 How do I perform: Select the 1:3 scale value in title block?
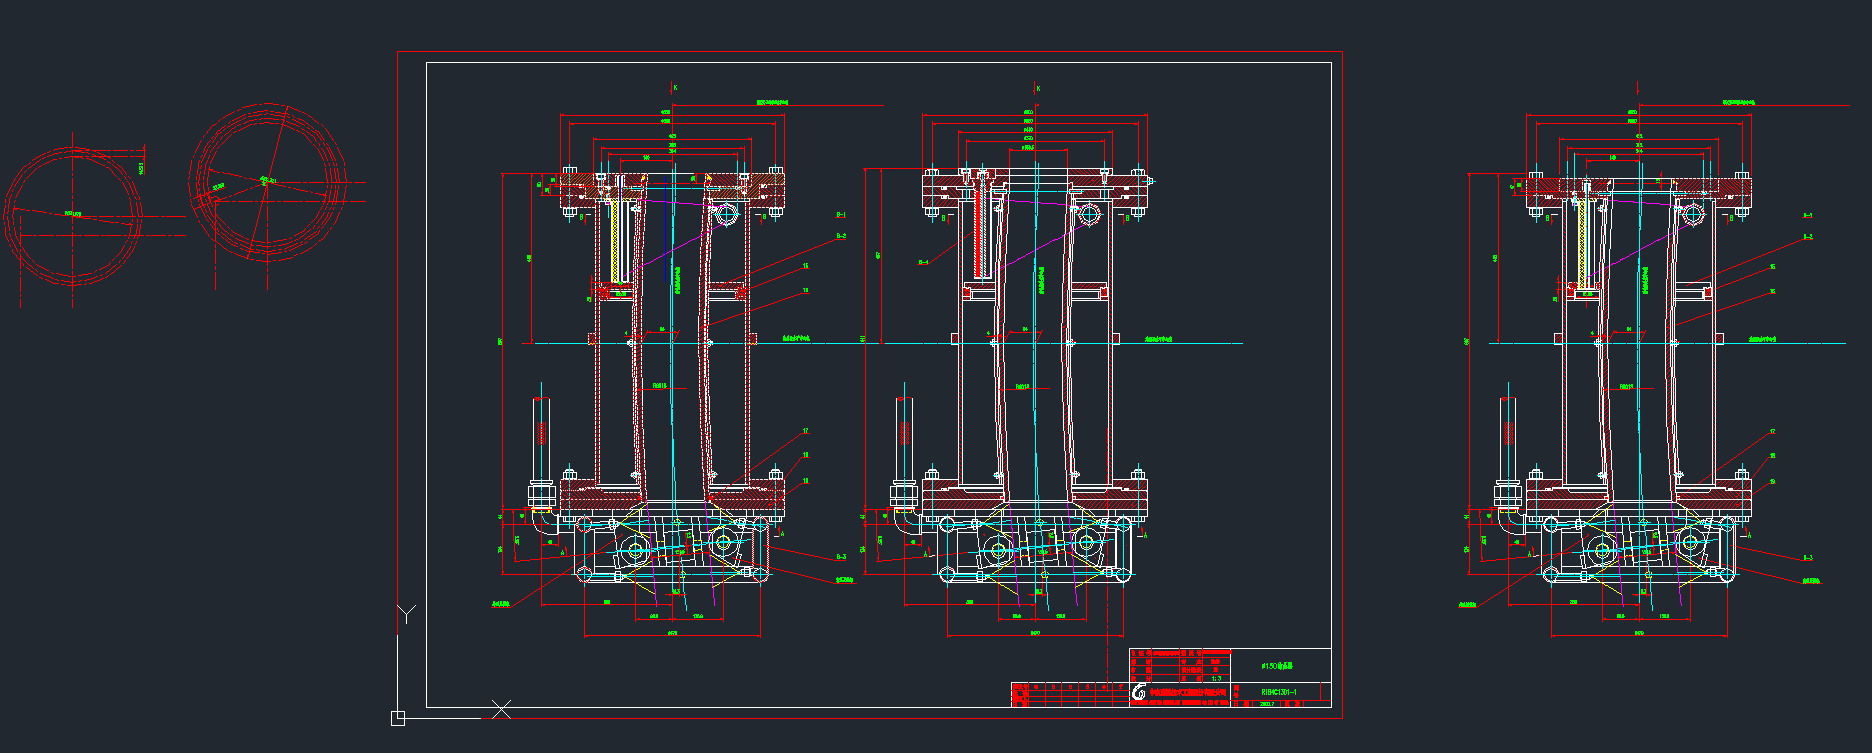[1216, 678]
